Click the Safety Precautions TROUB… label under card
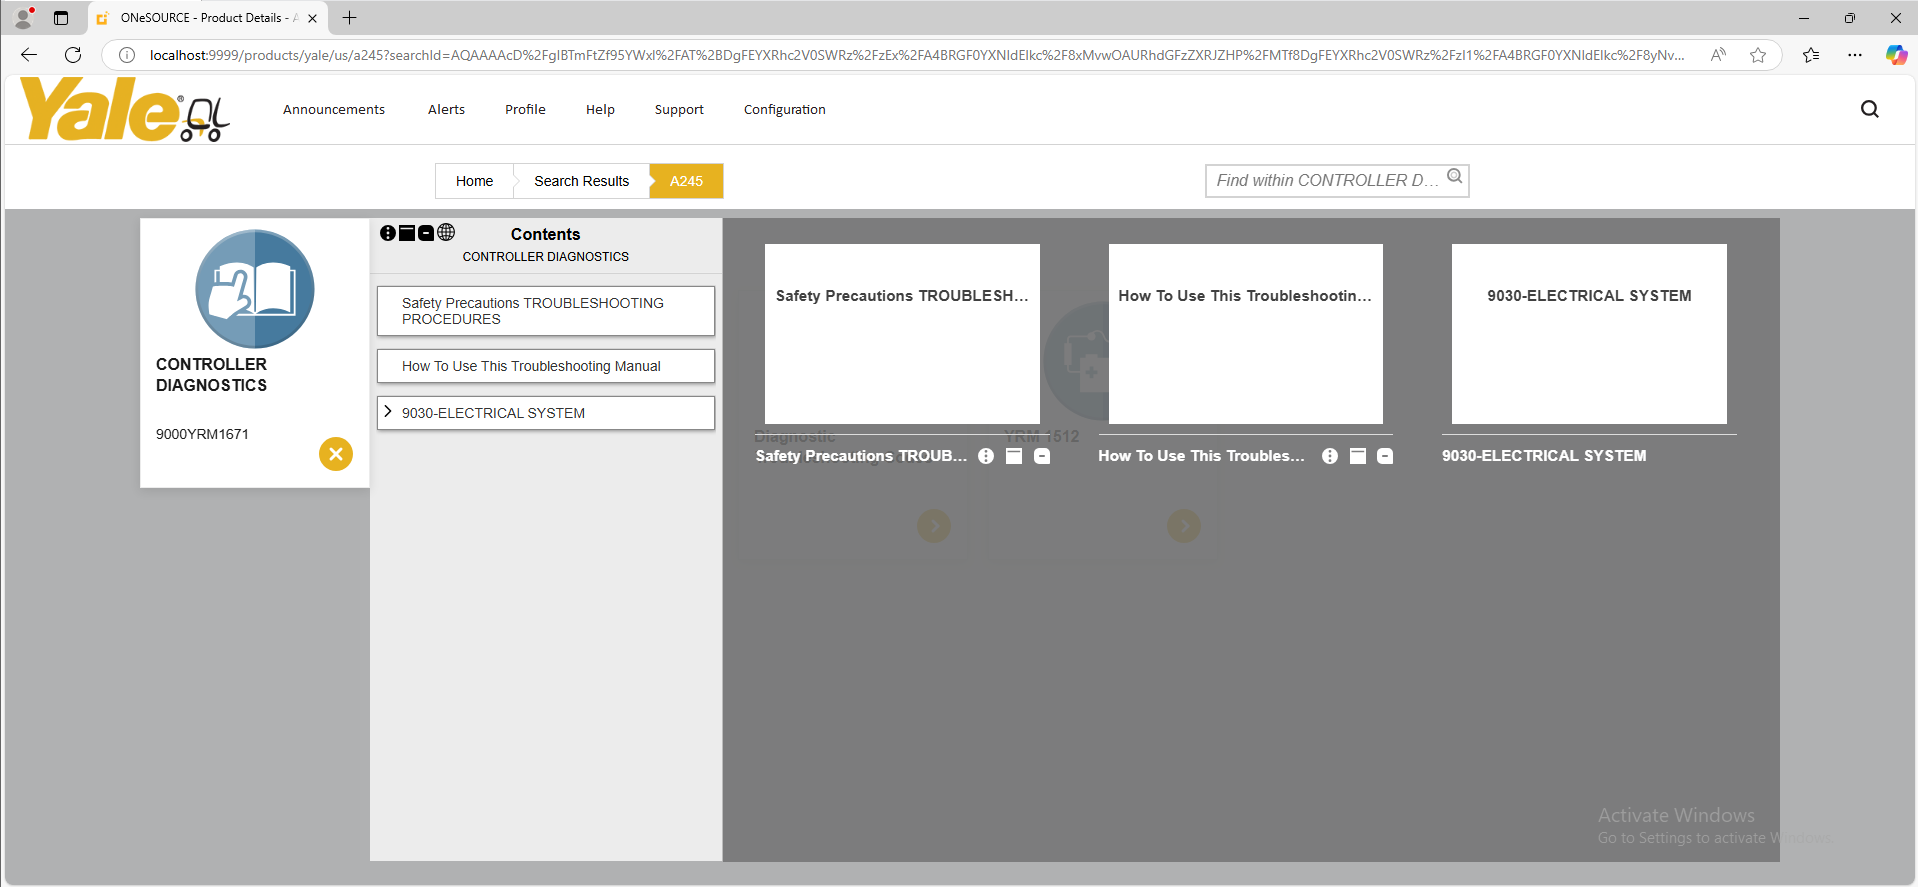The image size is (1918, 887). click(x=861, y=456)
